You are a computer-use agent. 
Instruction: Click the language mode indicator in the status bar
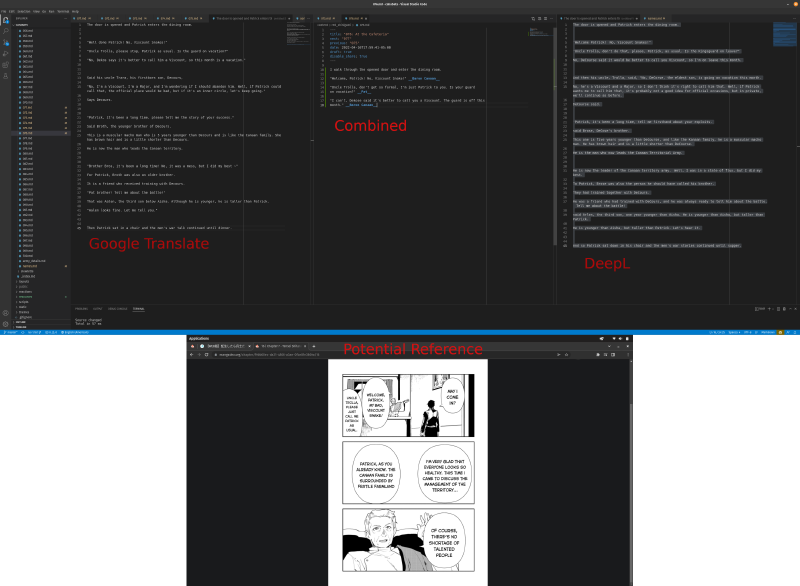click(x=767, y=333)
